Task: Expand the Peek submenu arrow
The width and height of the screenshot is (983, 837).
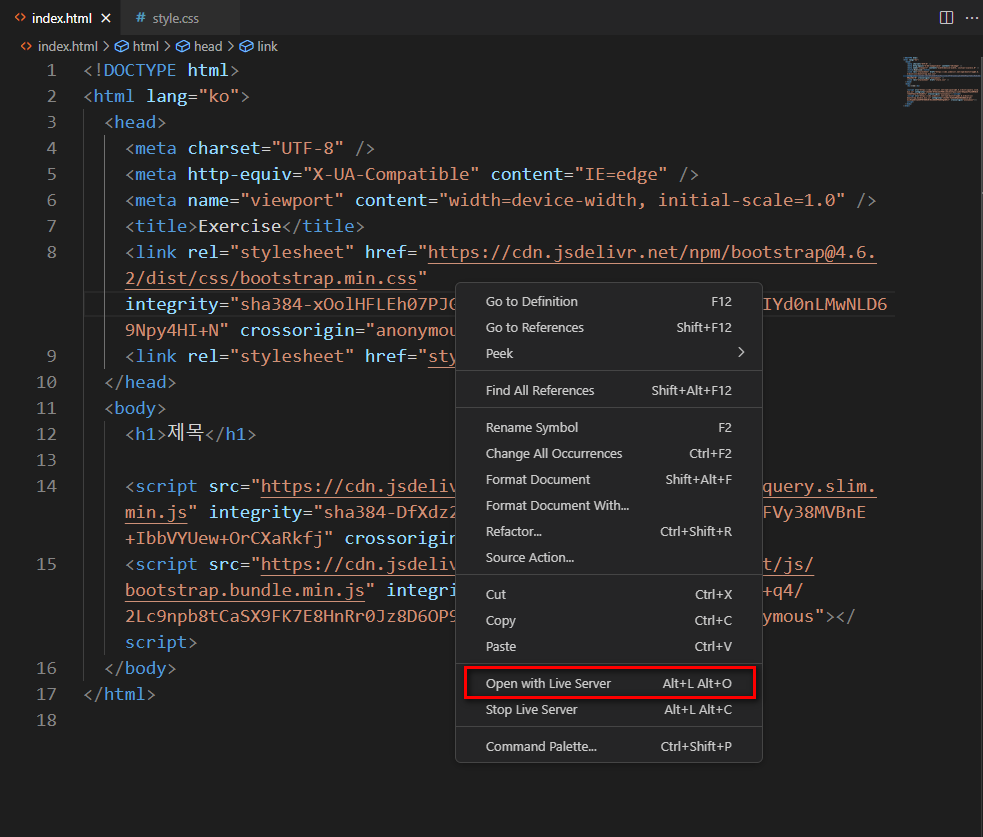Action: tap(741, 352)
